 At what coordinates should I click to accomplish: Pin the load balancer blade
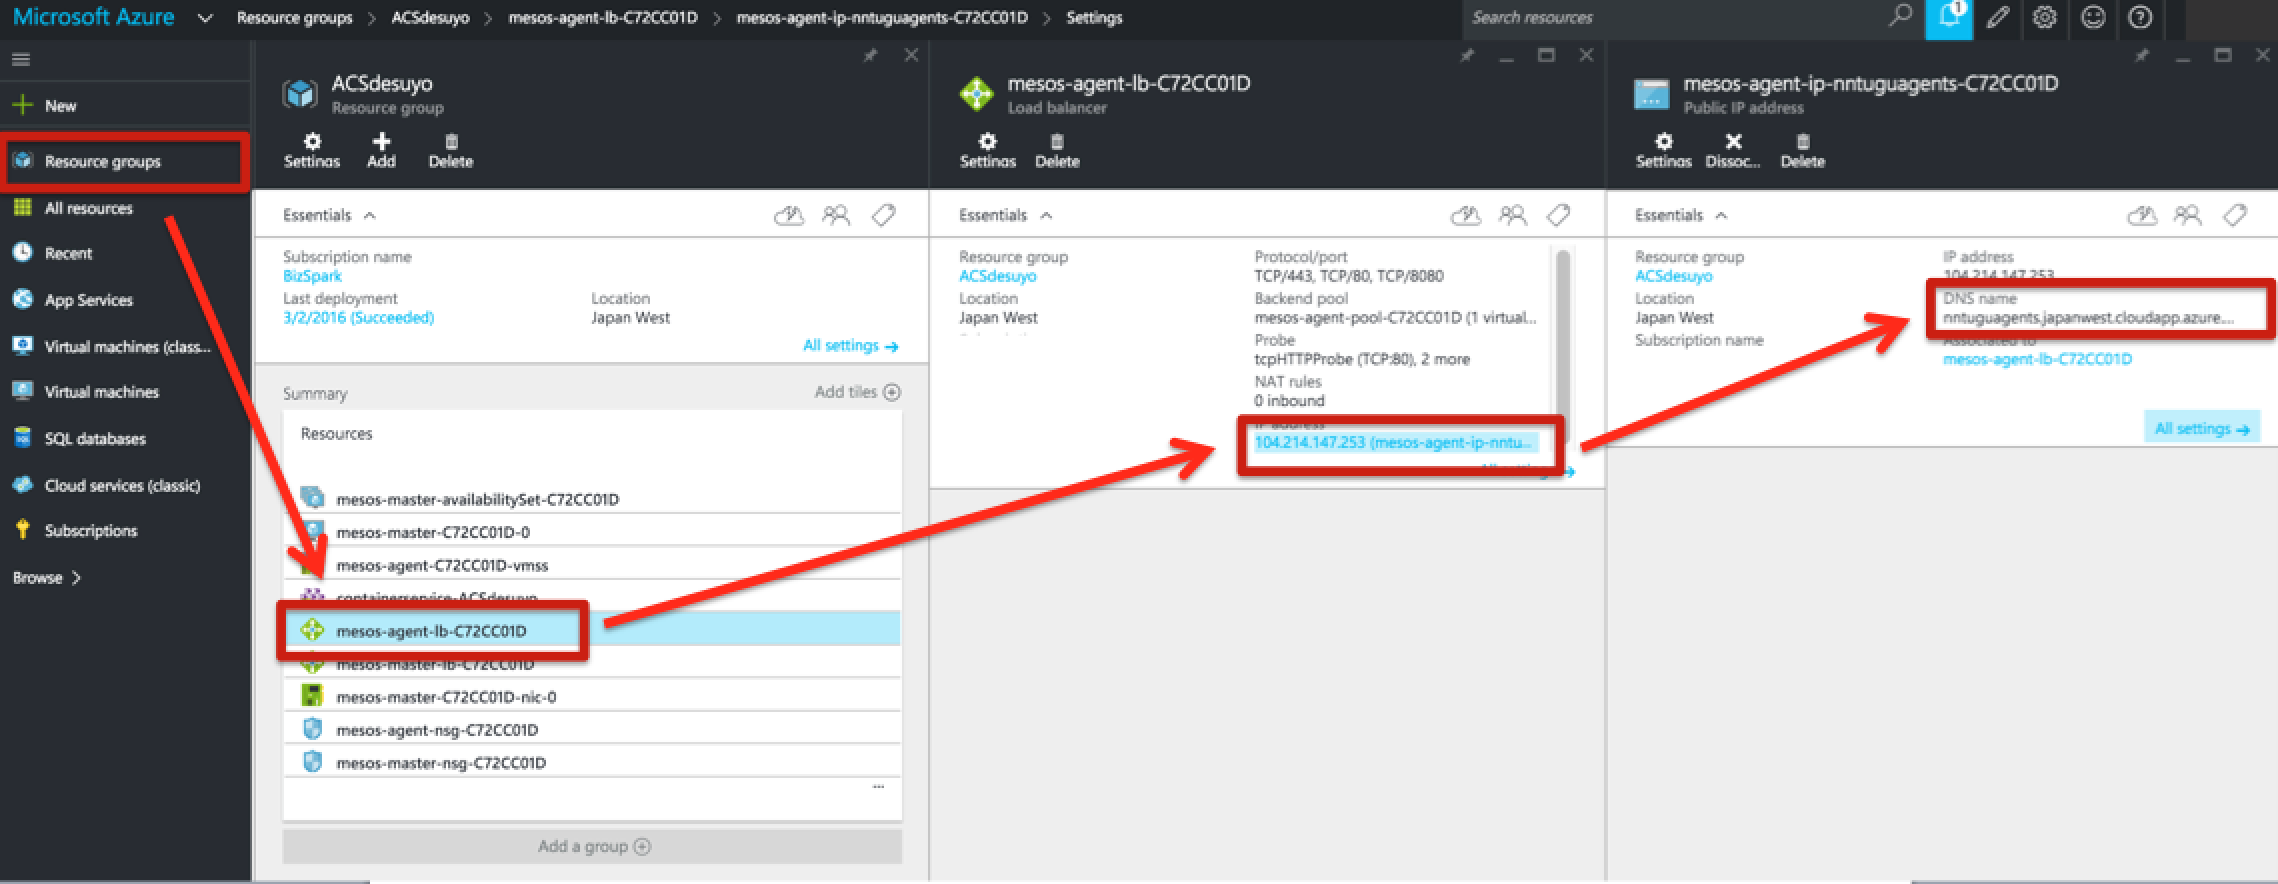[1467, 56]
